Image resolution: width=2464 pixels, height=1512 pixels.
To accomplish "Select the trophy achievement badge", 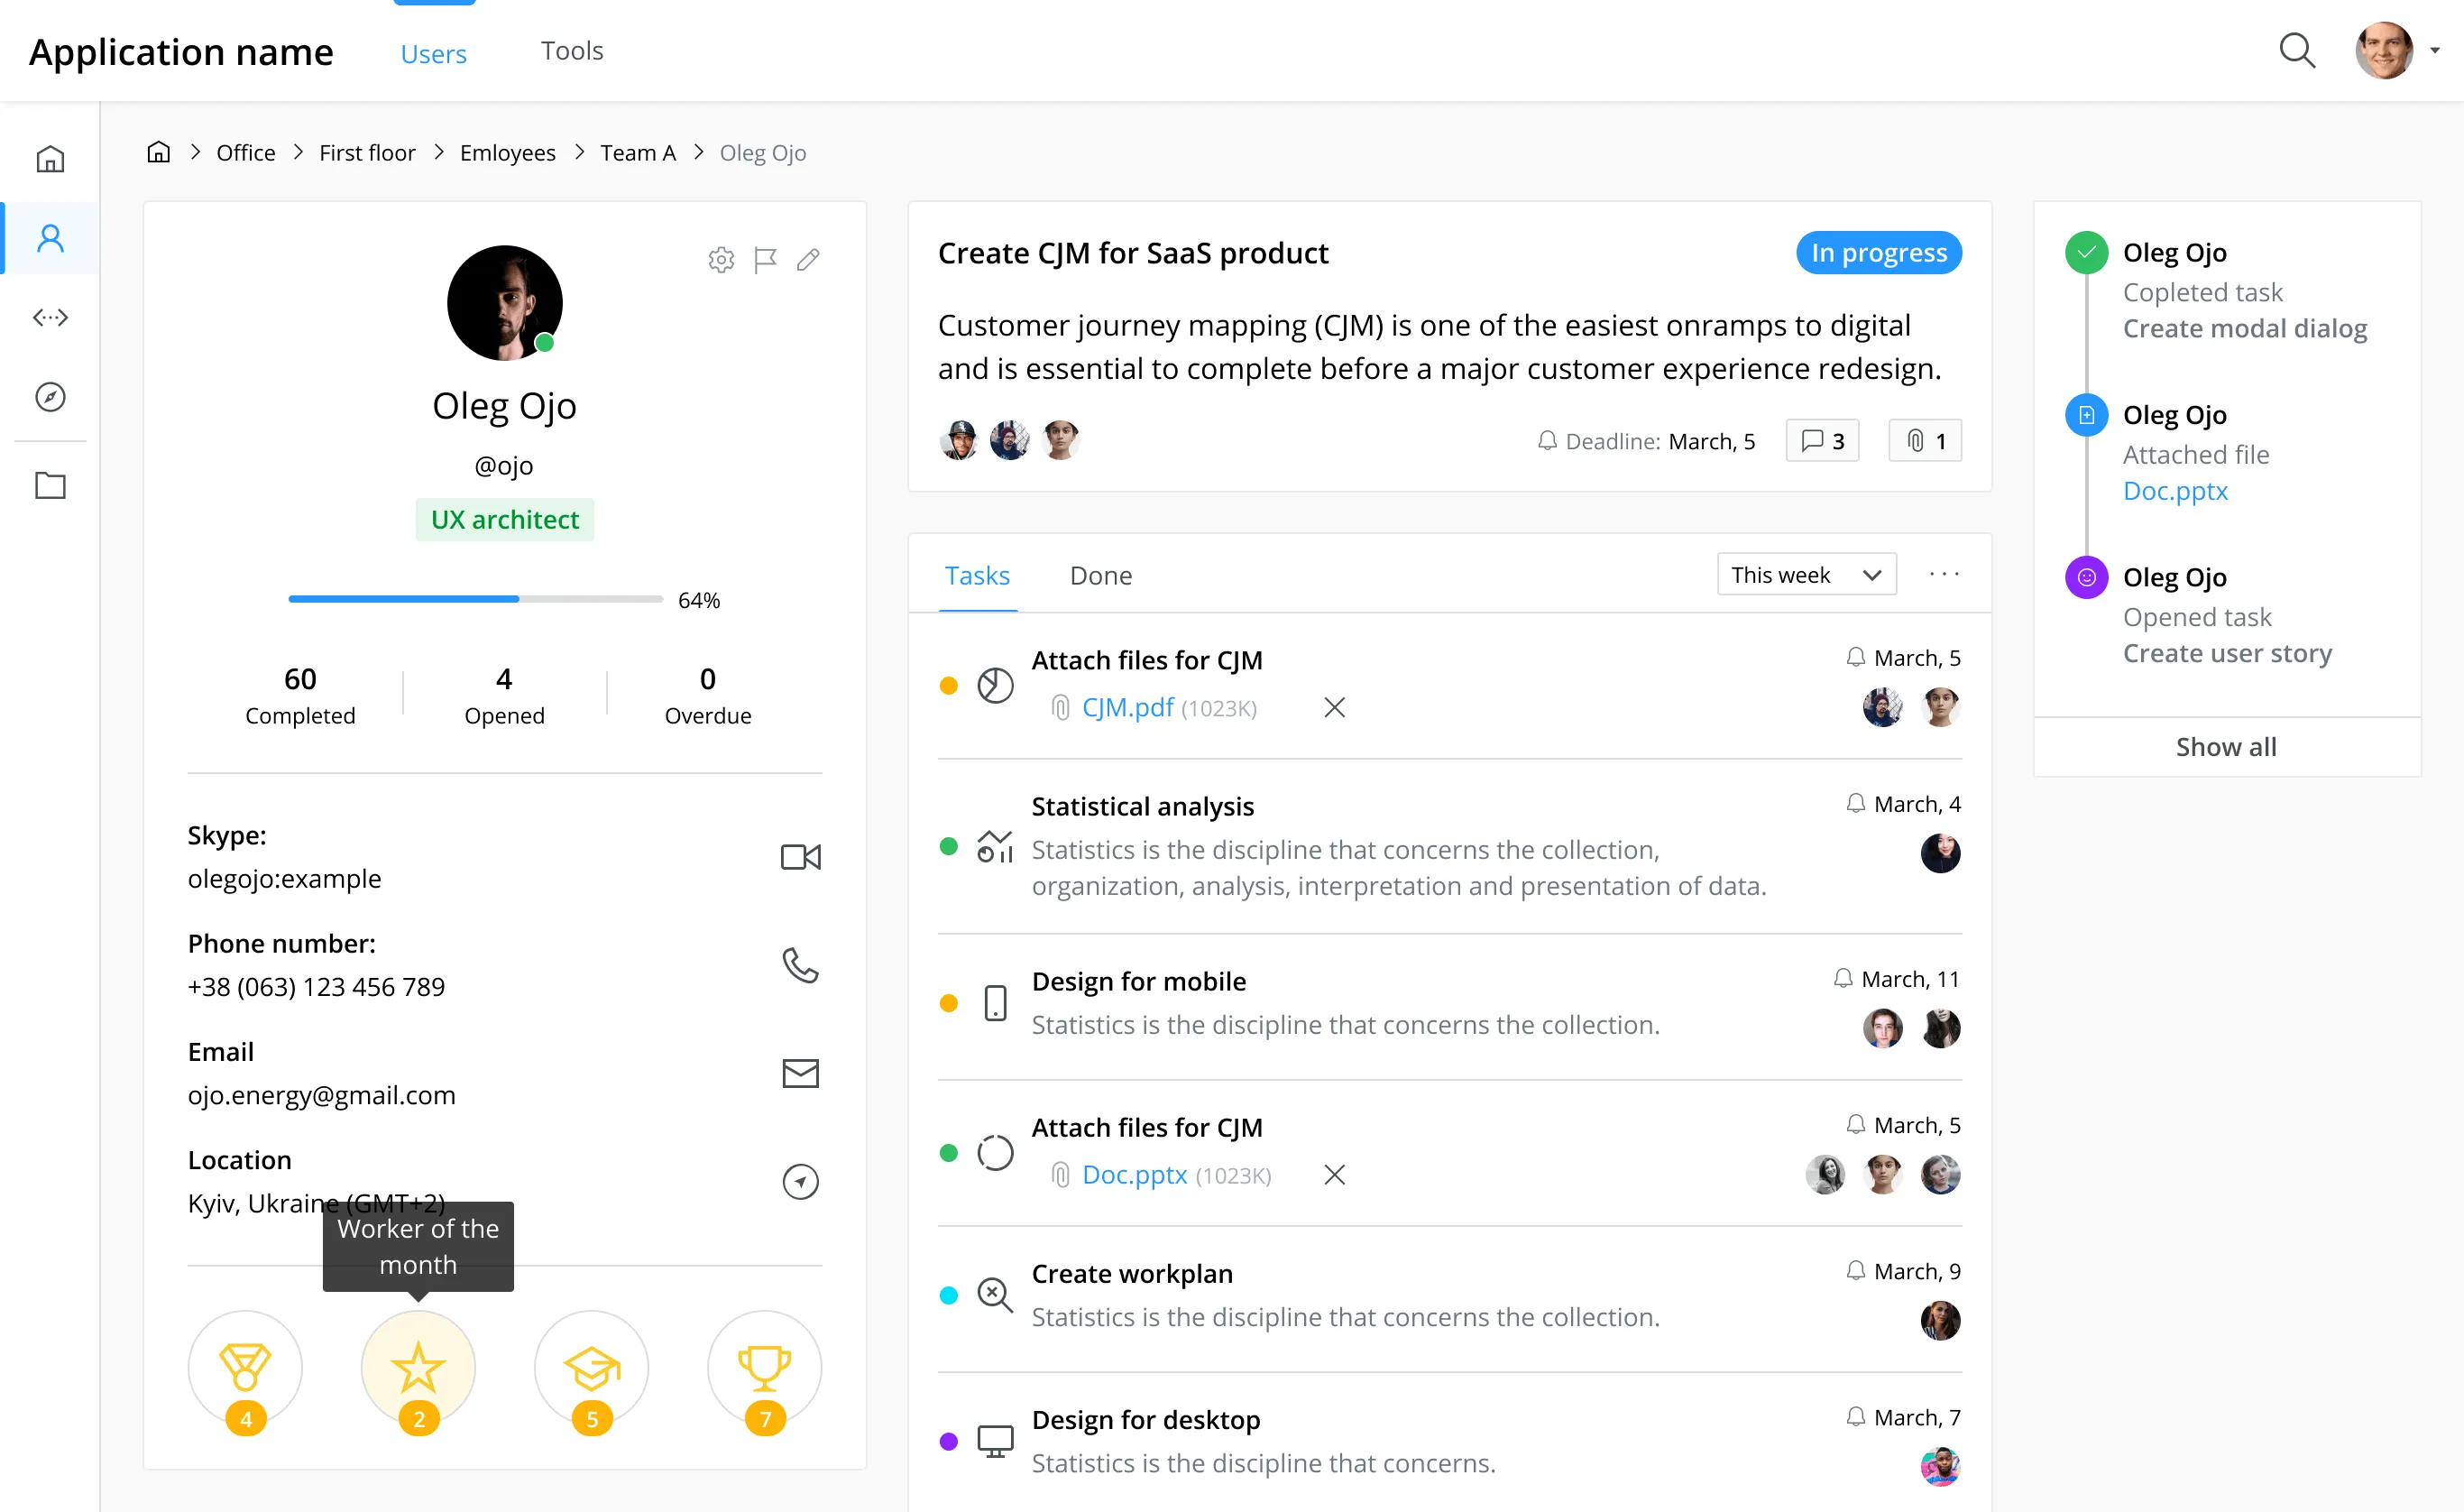I will coord(764,1367).
